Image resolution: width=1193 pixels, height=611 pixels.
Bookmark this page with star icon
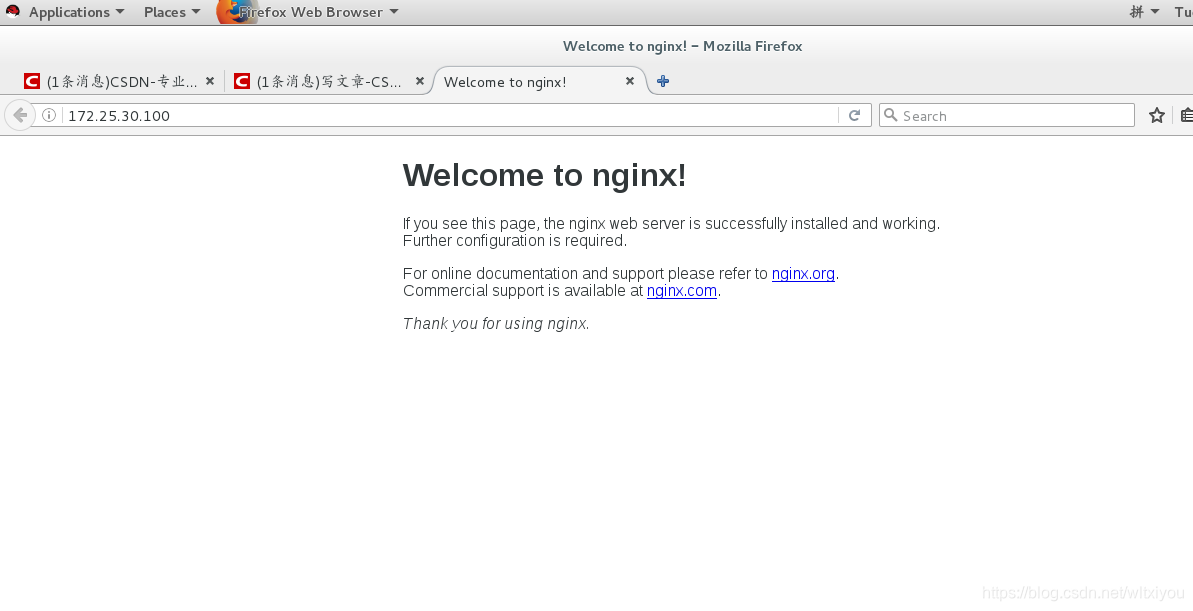tap(1156, 115)
